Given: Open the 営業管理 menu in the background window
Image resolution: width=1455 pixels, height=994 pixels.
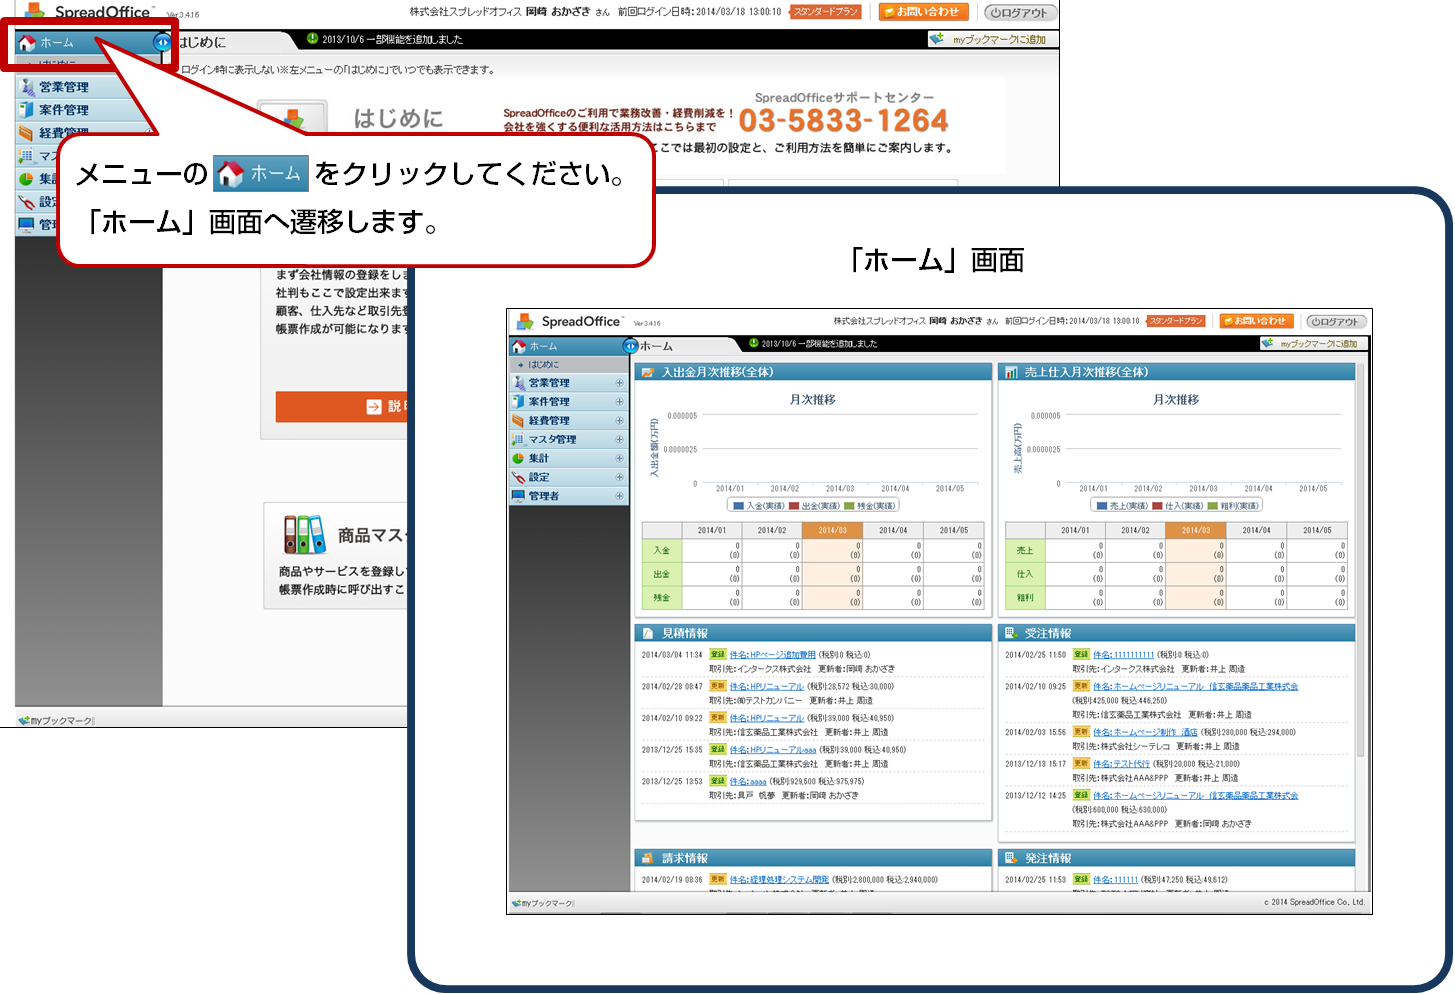Looking at the screenshot, I should point(63,87).
